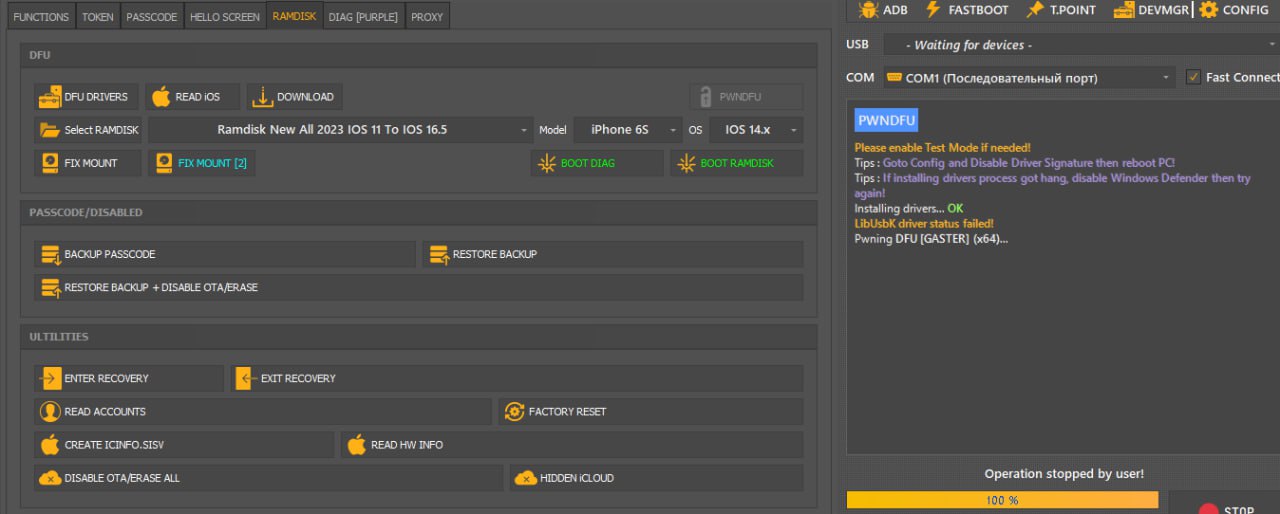Click the RESTORE BACKUP + DISABLE OTA/ERASE icon
Screen dimensions: 1280x514
pos(49,288)
